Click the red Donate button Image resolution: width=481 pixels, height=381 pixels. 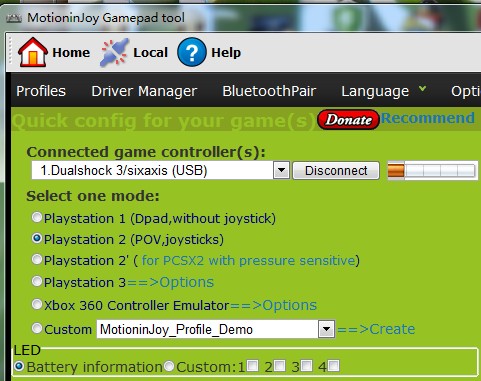point(348,120)
